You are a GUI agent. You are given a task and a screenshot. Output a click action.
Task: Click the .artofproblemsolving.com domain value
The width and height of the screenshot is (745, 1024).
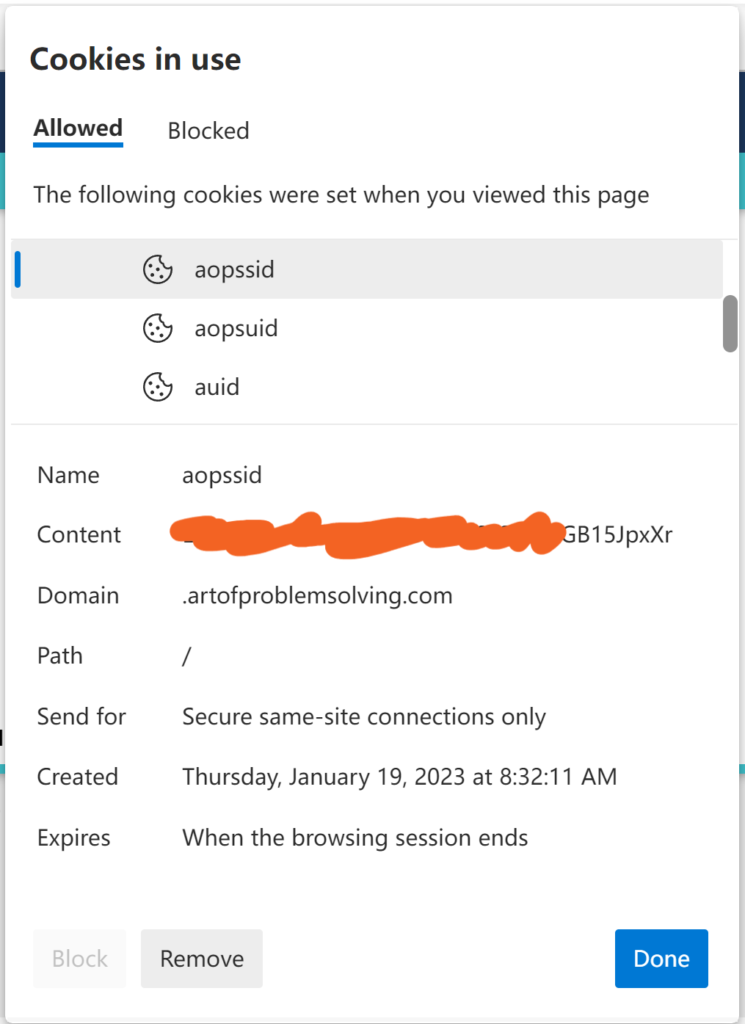317,596
